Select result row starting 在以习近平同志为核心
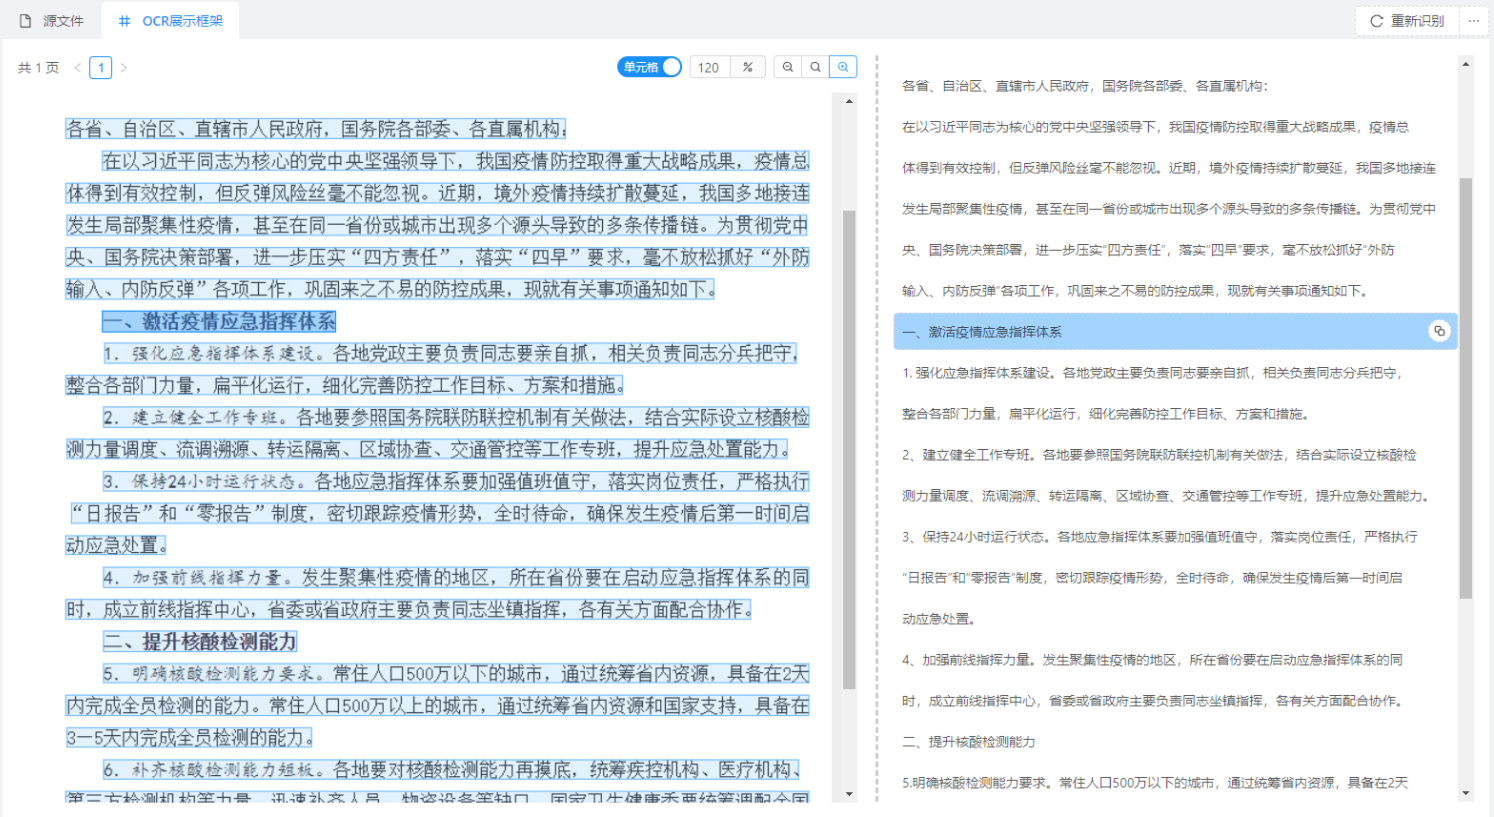The height and width of the screenshot is (817, 1494). coord(1175,127)
